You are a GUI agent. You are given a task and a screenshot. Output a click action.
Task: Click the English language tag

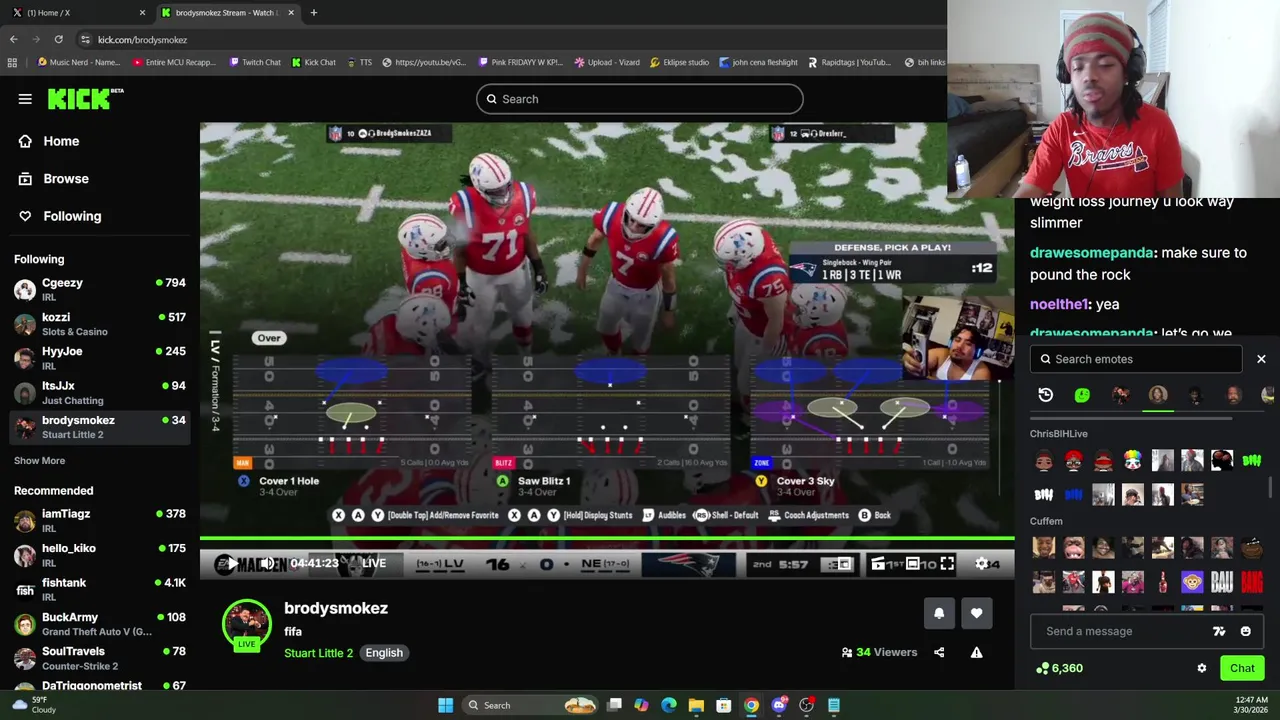[x=384, y=652]
